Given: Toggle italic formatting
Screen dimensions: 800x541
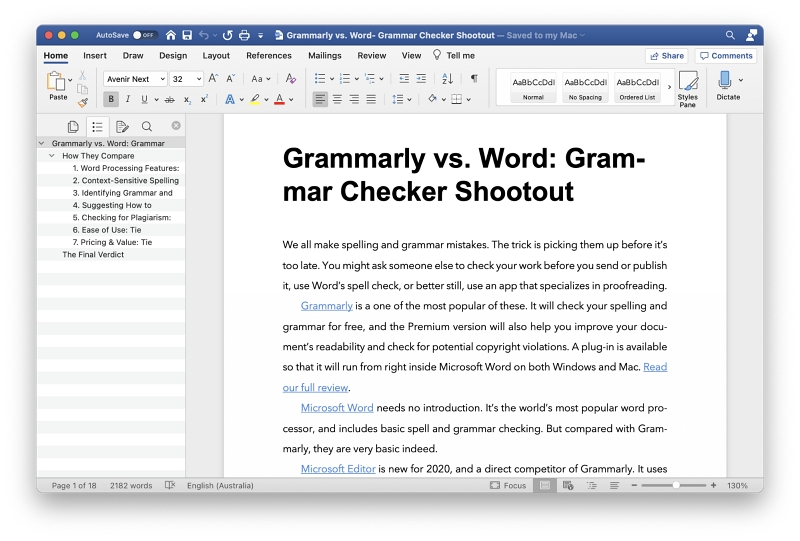Looking at the screenshot, I should [127, 99].
